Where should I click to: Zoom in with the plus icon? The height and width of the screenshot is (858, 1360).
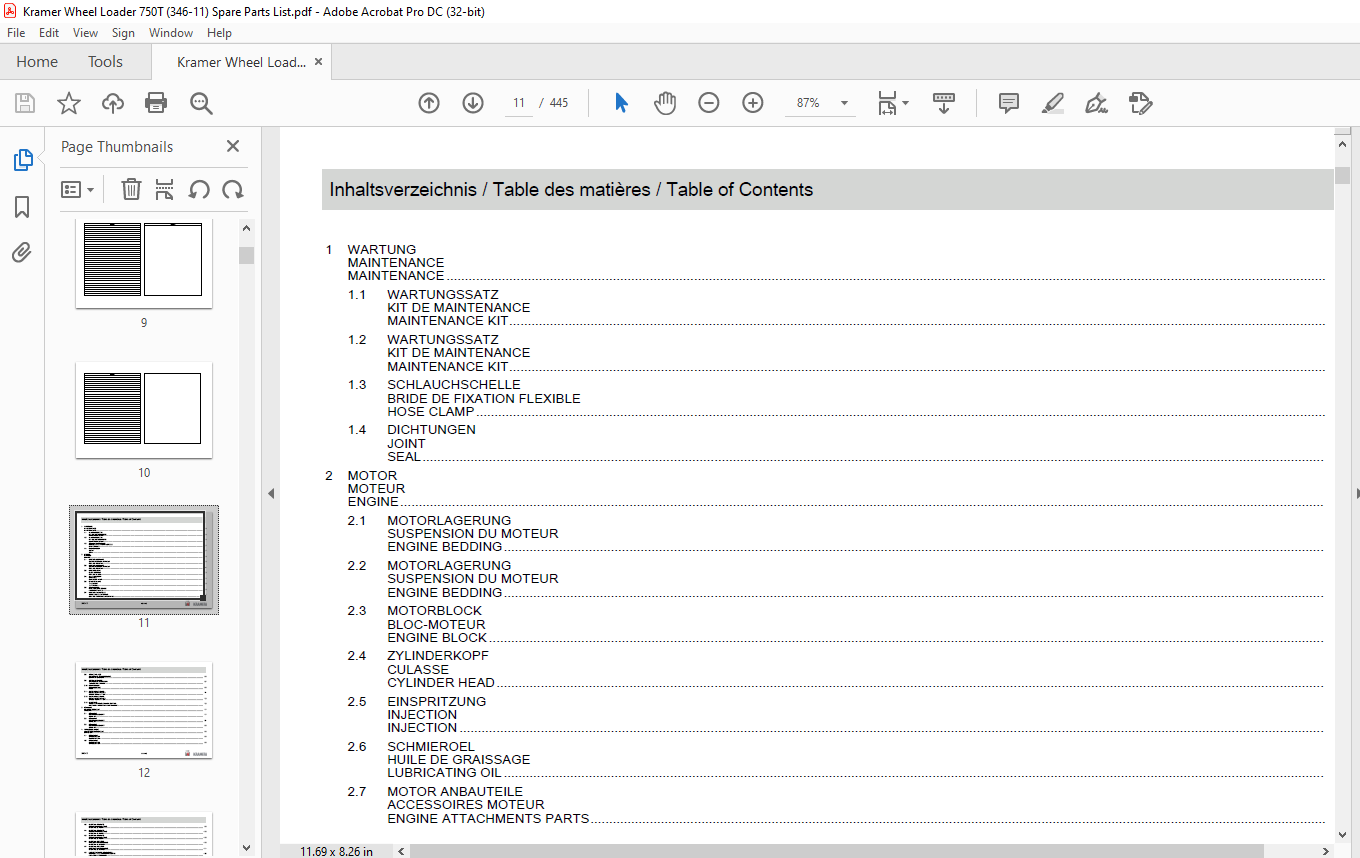click(753, 103)
